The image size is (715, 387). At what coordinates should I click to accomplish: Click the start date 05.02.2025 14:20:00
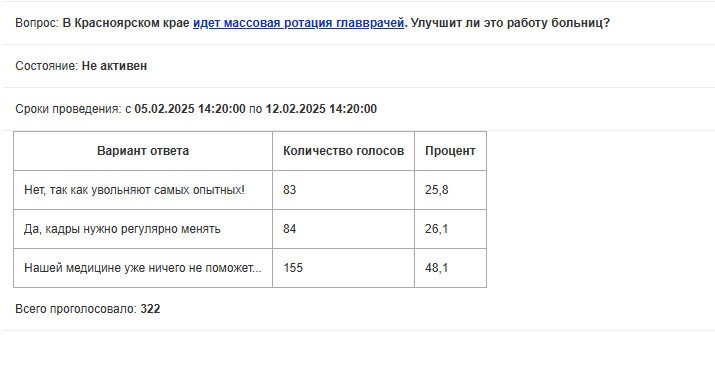click(190, 109)
